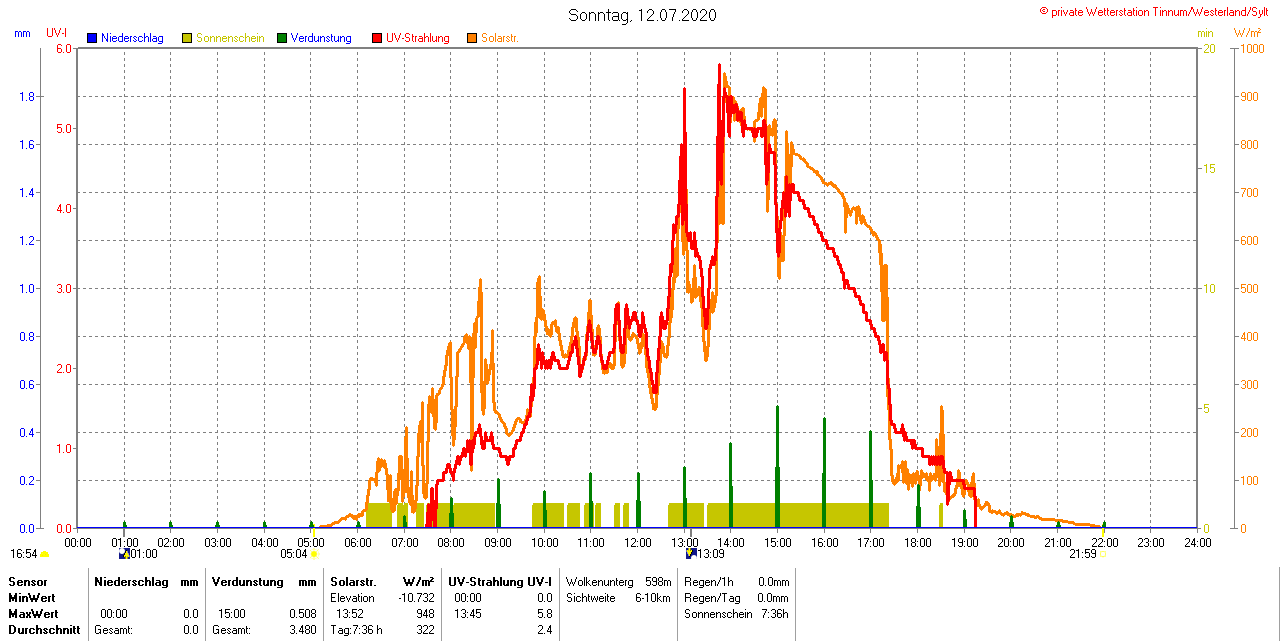Click the 6.0 value on the UV-I axis

tap(64, 49)
